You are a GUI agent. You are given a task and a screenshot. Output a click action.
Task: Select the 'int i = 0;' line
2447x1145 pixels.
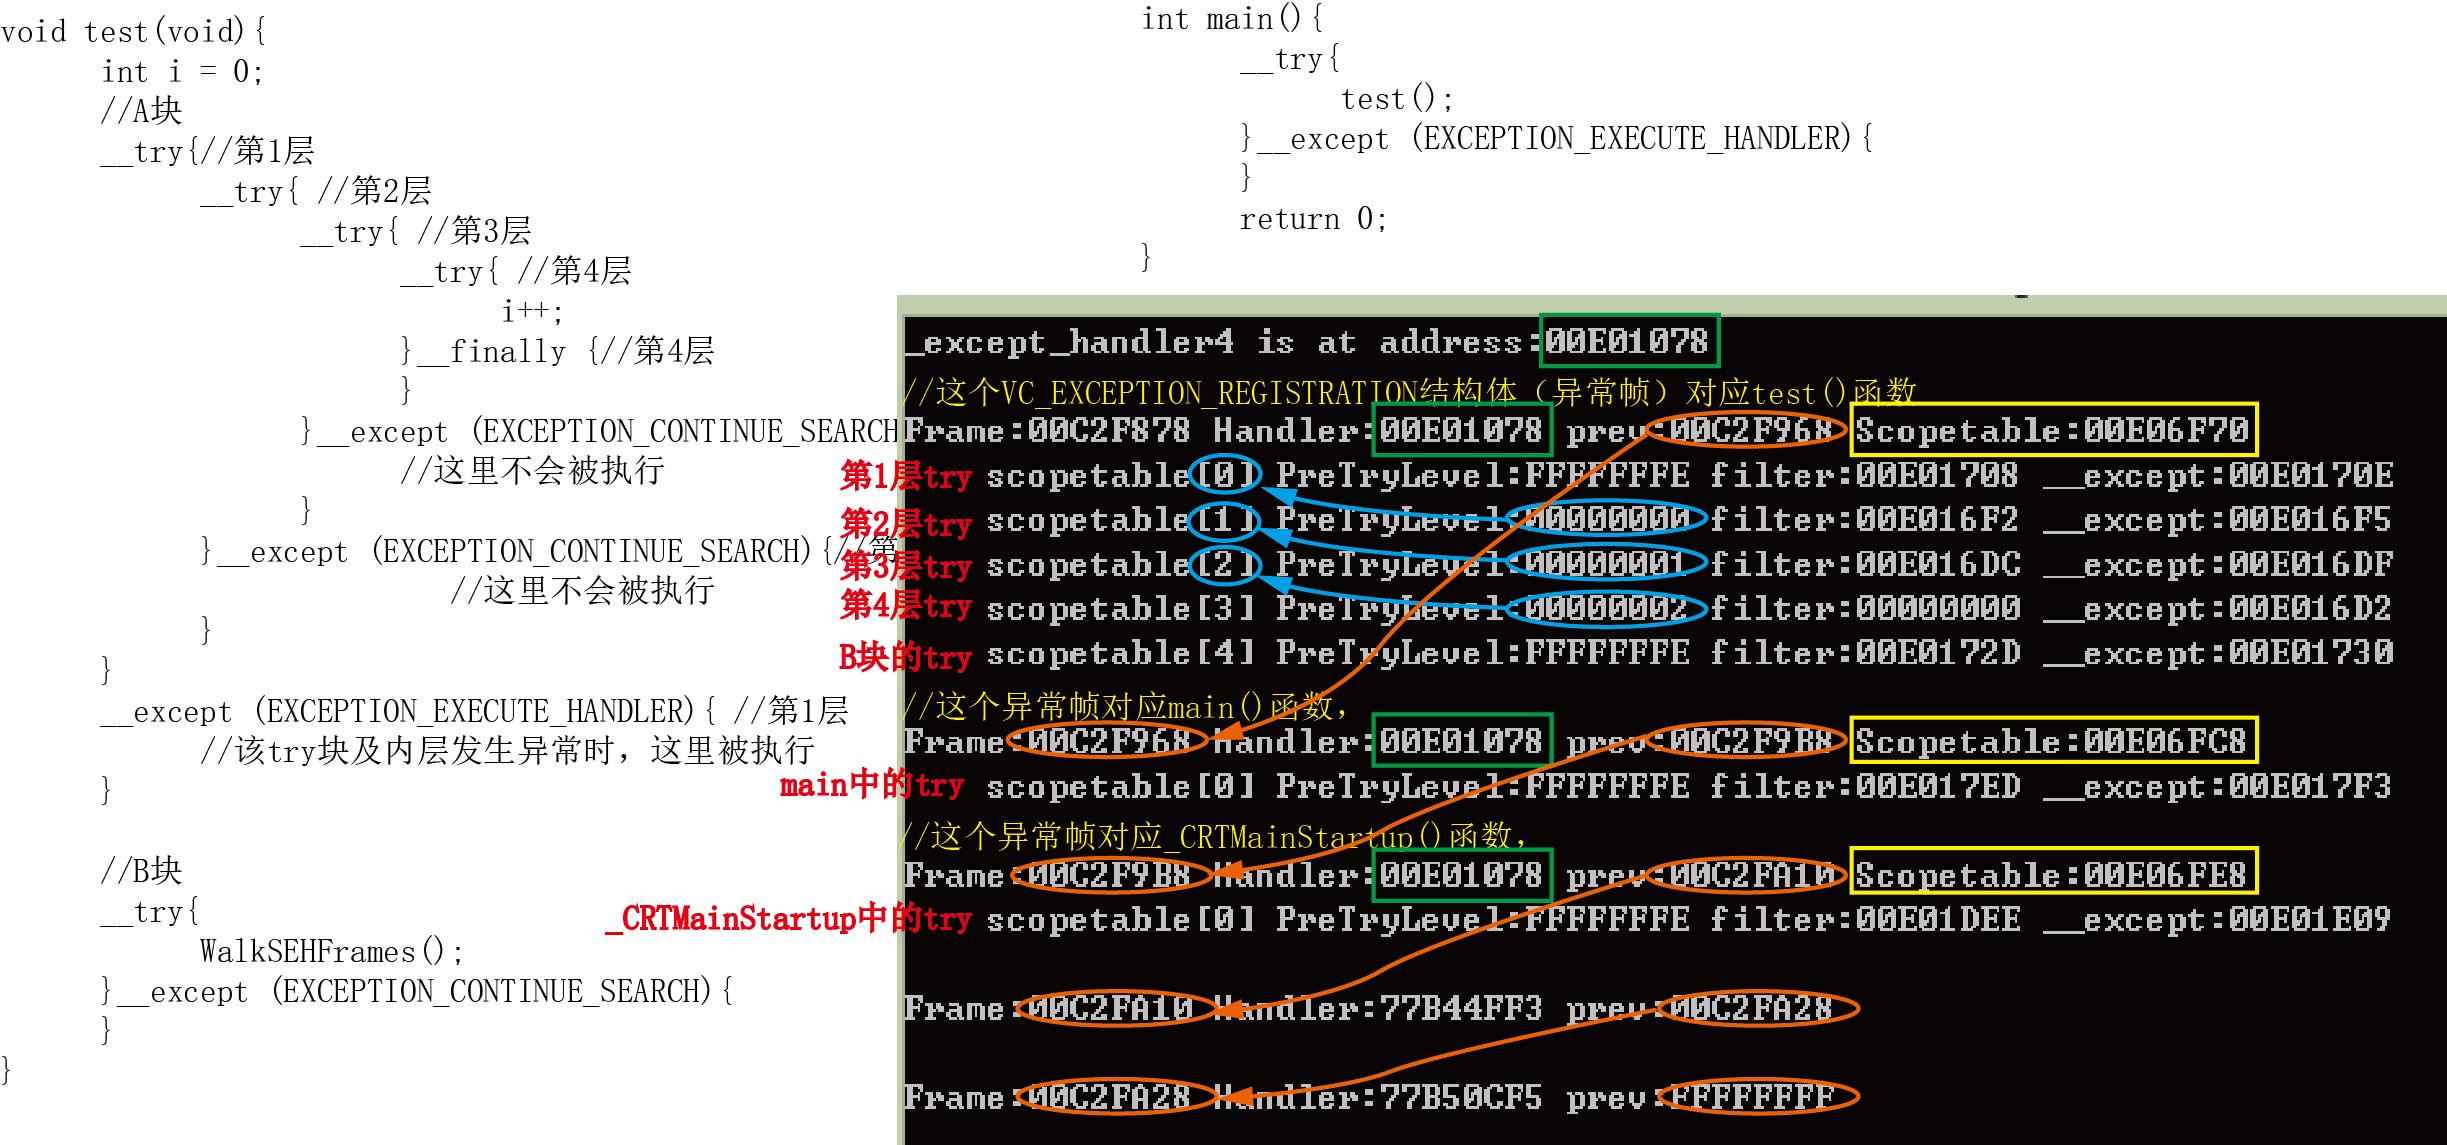(x=182, y=72)
